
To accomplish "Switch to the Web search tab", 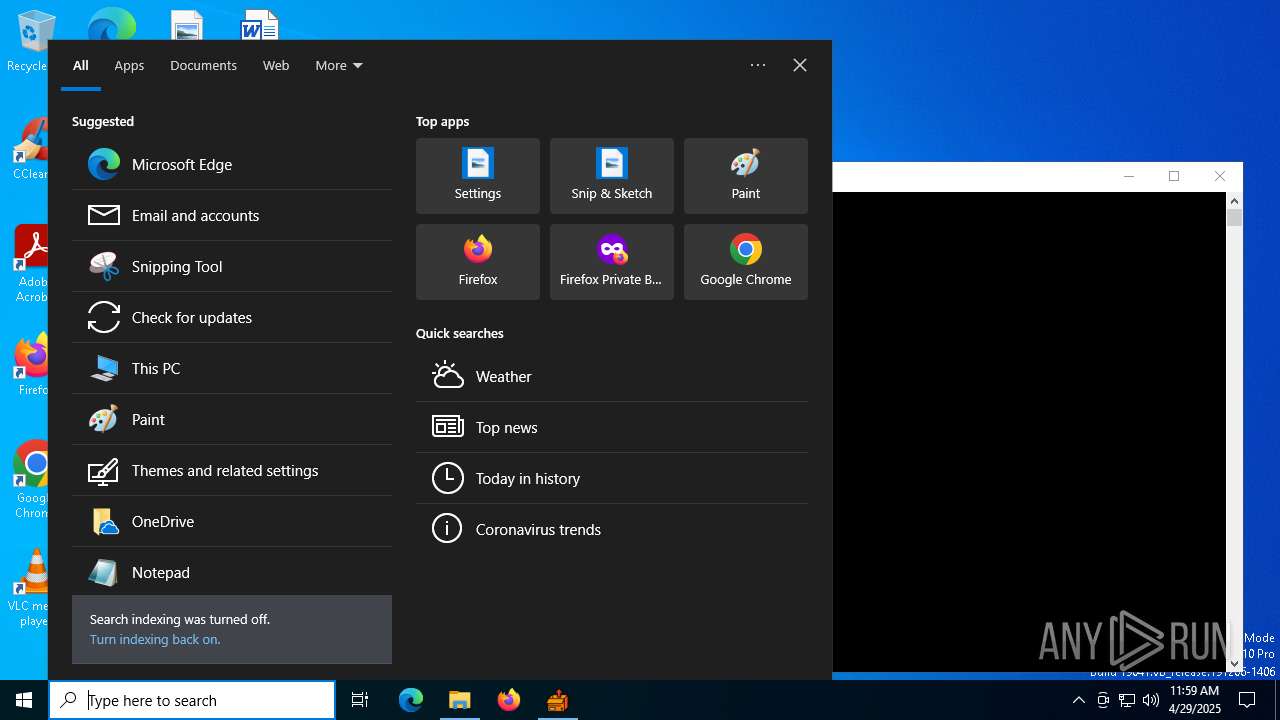I will coord(276,65).
